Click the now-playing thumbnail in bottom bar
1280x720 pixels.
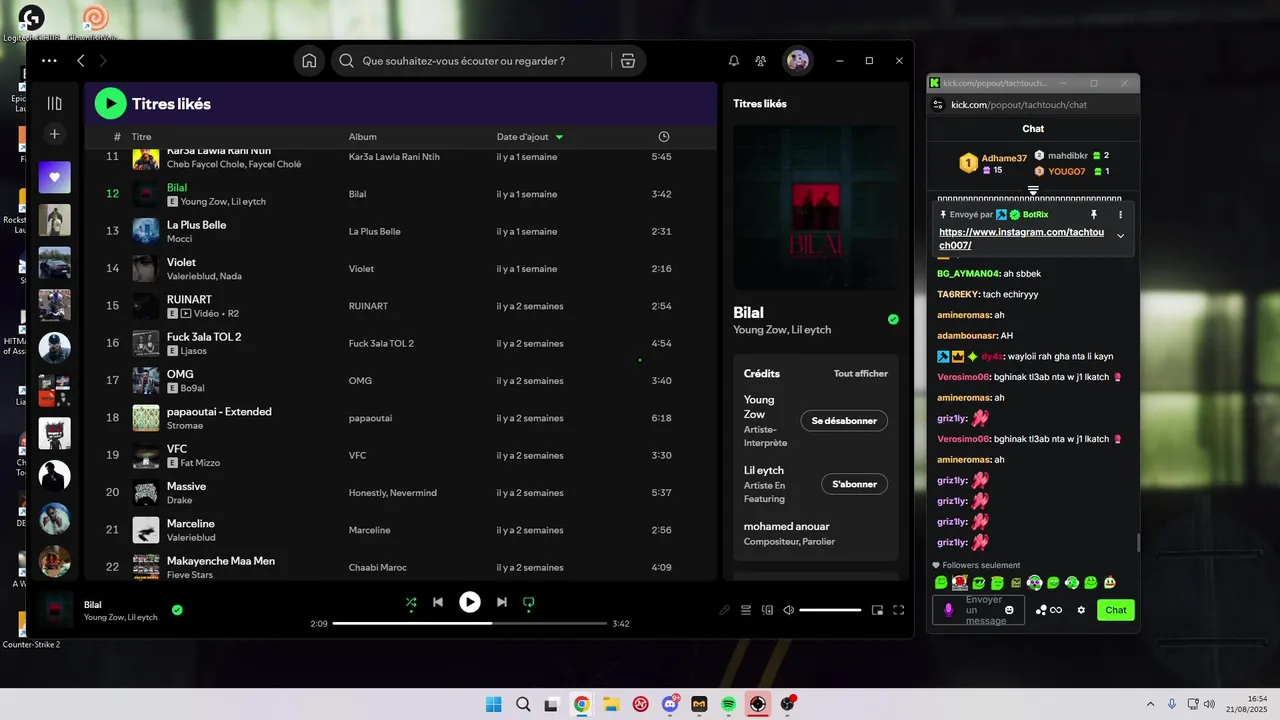pos(55,610)
